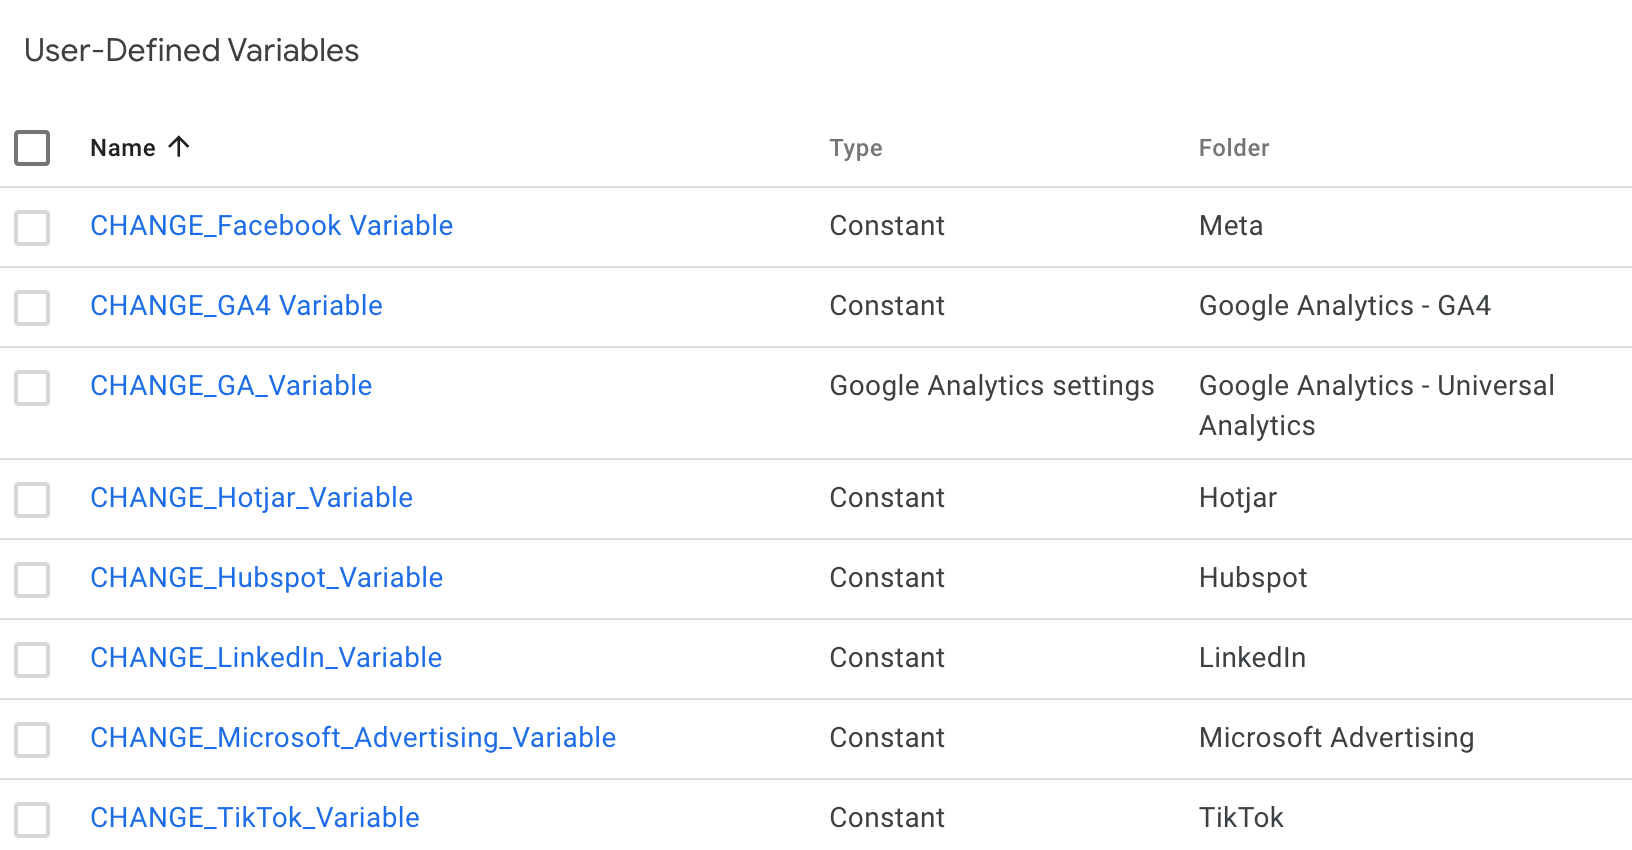The height and width of the screenshot is (850, 1632).
Task: Select the CHANGE_GA4 Variable row checkbox
Action: click(x=32, y=307)
